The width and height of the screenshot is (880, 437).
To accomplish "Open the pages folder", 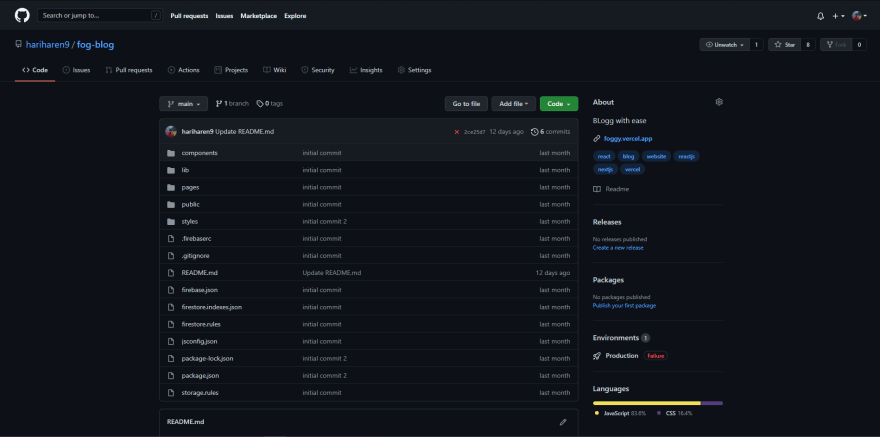I will 190,187.
